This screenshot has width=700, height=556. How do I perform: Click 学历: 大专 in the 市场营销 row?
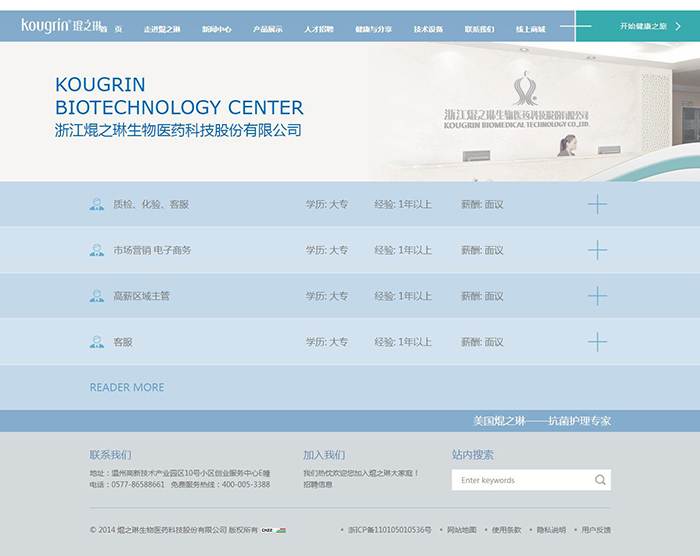click(327, 250)
